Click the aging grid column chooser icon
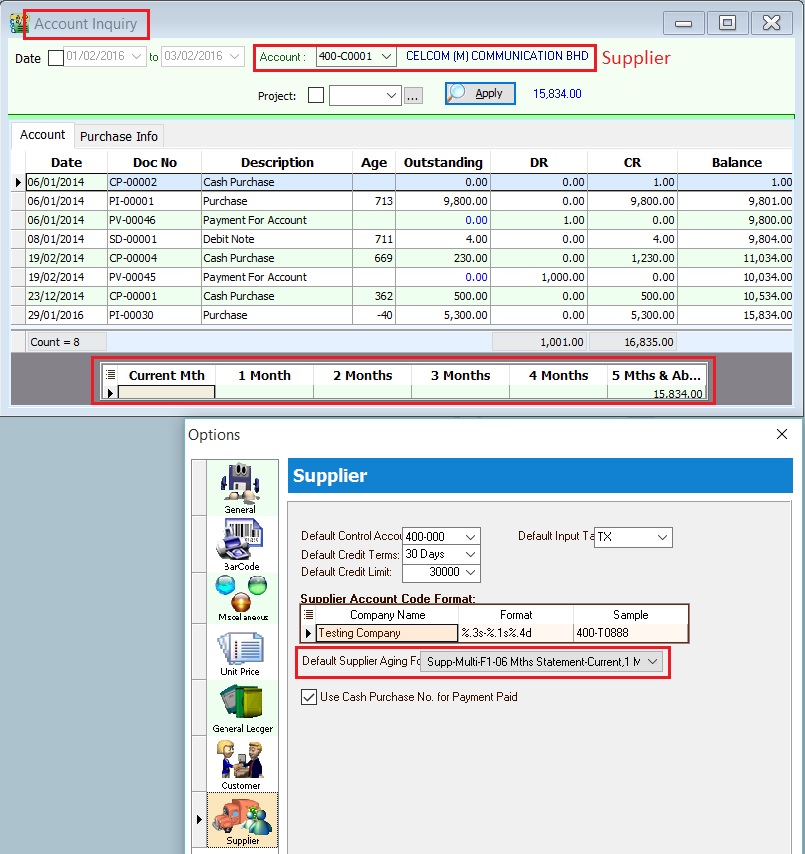 [111, 375]
